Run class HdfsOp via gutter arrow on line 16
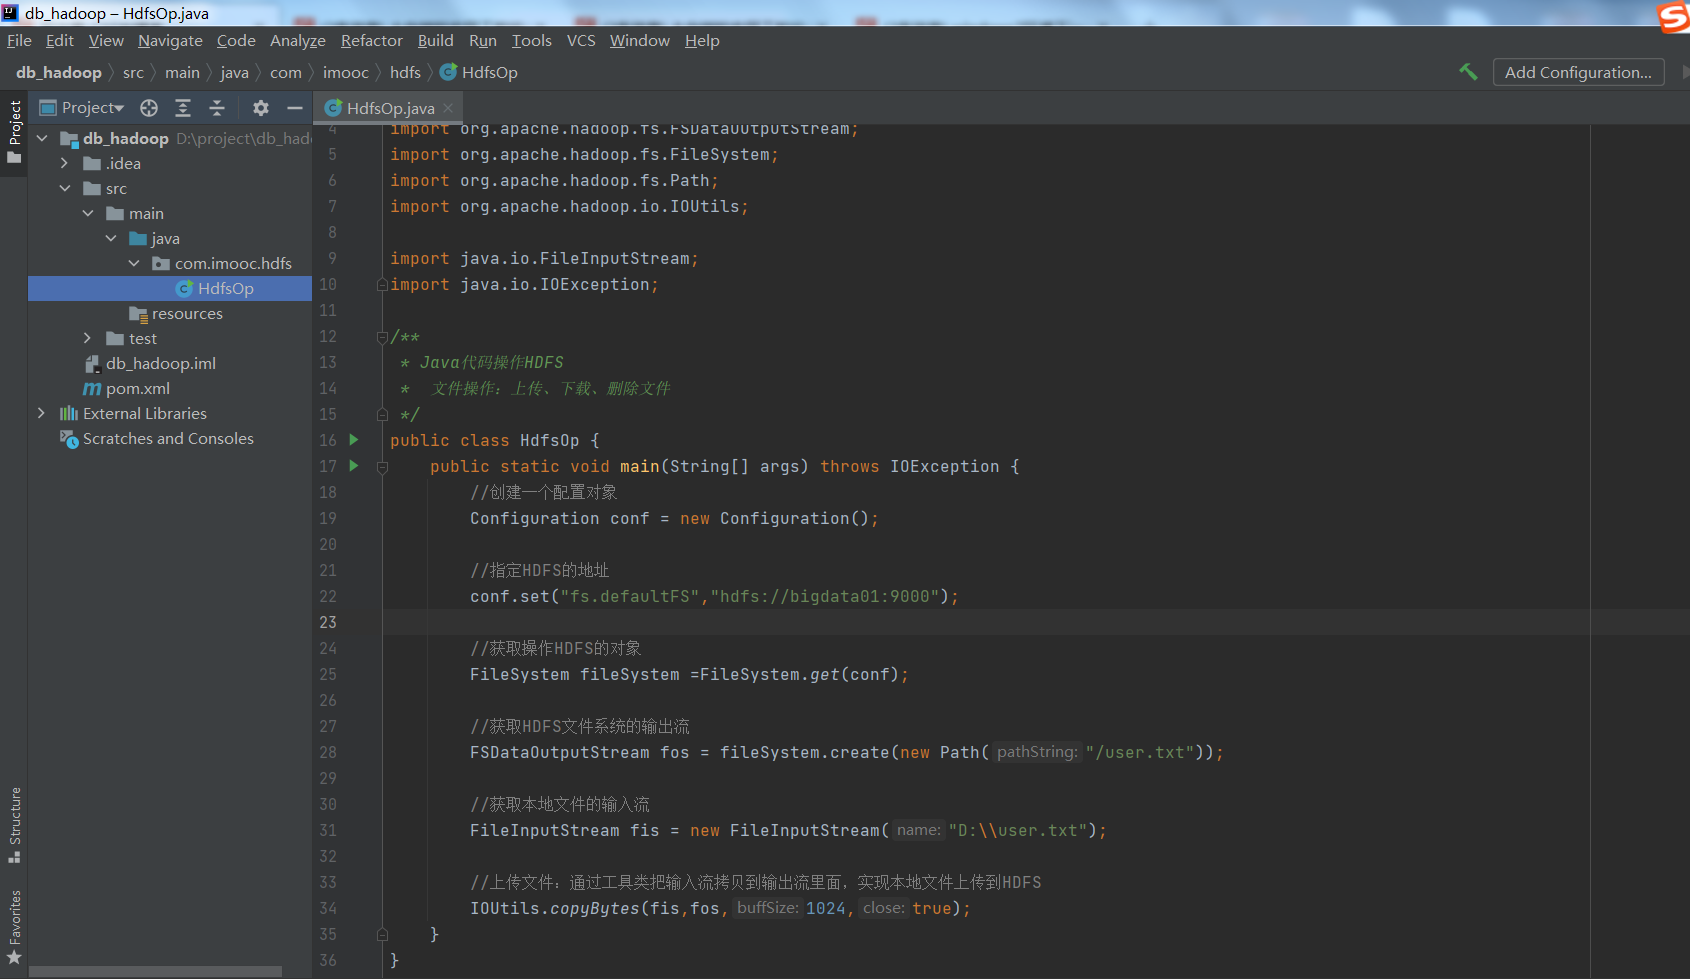This screenshot has height=979, width=1690. point(353,440)
